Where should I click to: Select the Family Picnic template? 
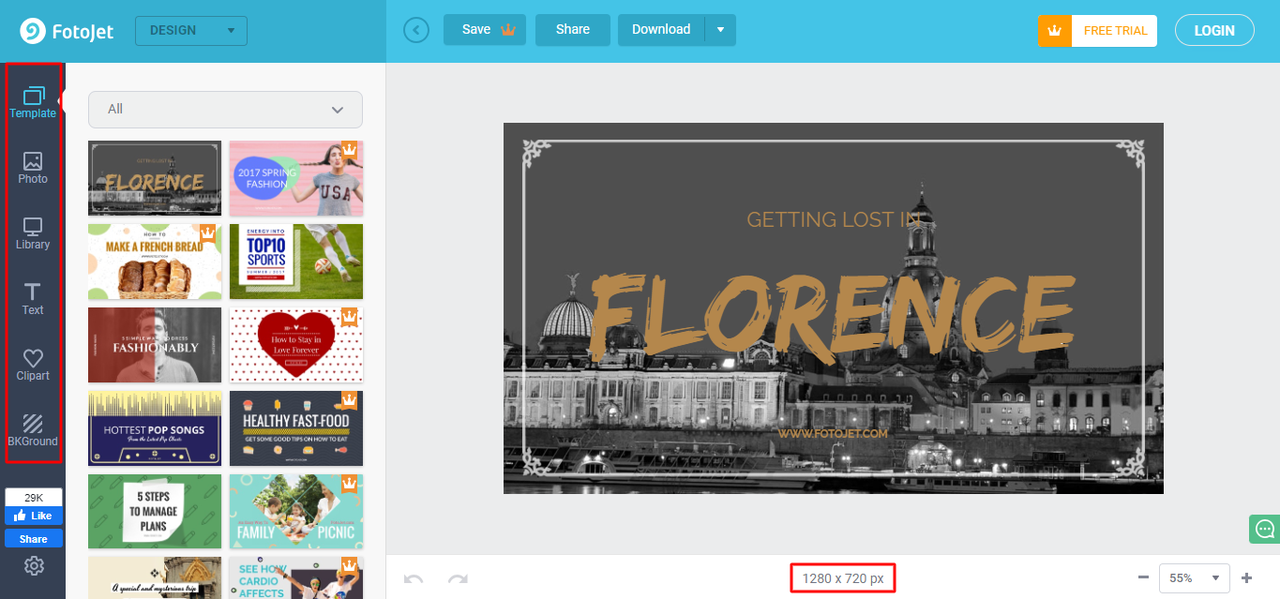point(296,511)
